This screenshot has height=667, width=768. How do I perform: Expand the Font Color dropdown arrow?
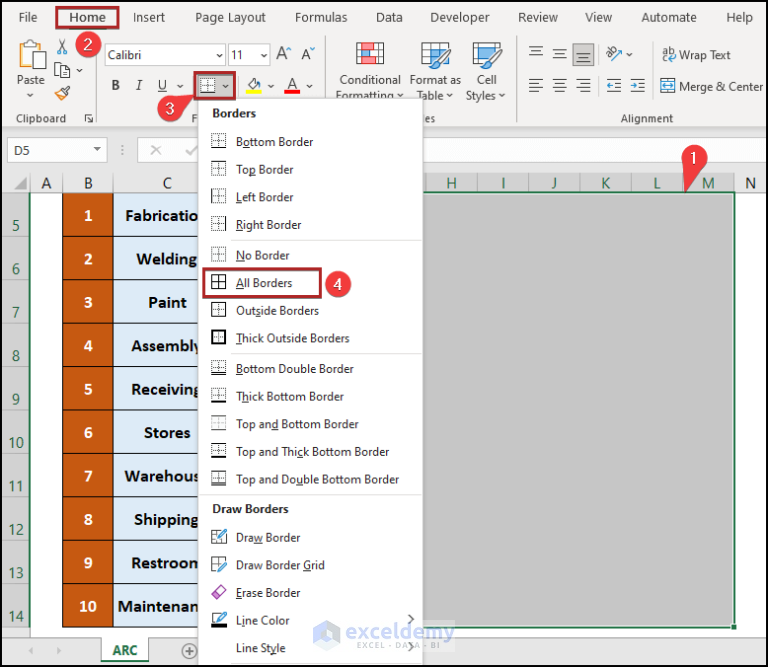coord(310,86)
